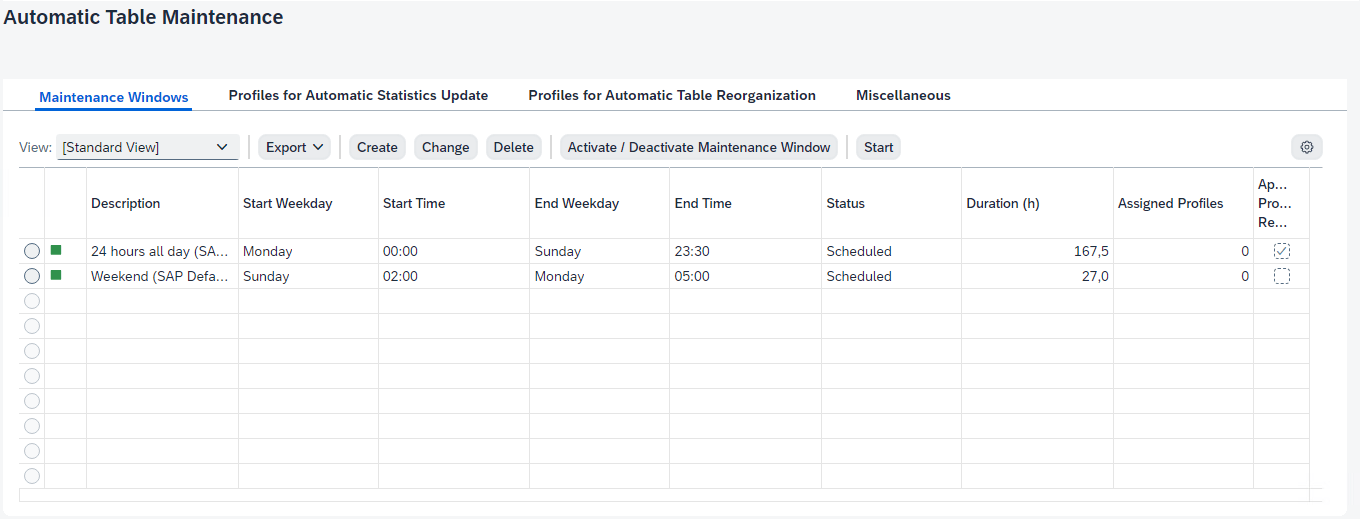Image resolution: width=1360 pixels, height=519 pixels.
Task: Click Scheduled status in Weekend row
Action: pyautogui.click(x=892, y=276)
